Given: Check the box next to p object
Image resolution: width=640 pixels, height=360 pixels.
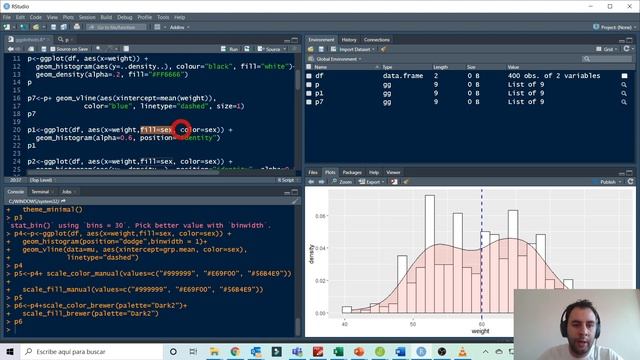Looking at the screenshot, I should tap(309, 85).
